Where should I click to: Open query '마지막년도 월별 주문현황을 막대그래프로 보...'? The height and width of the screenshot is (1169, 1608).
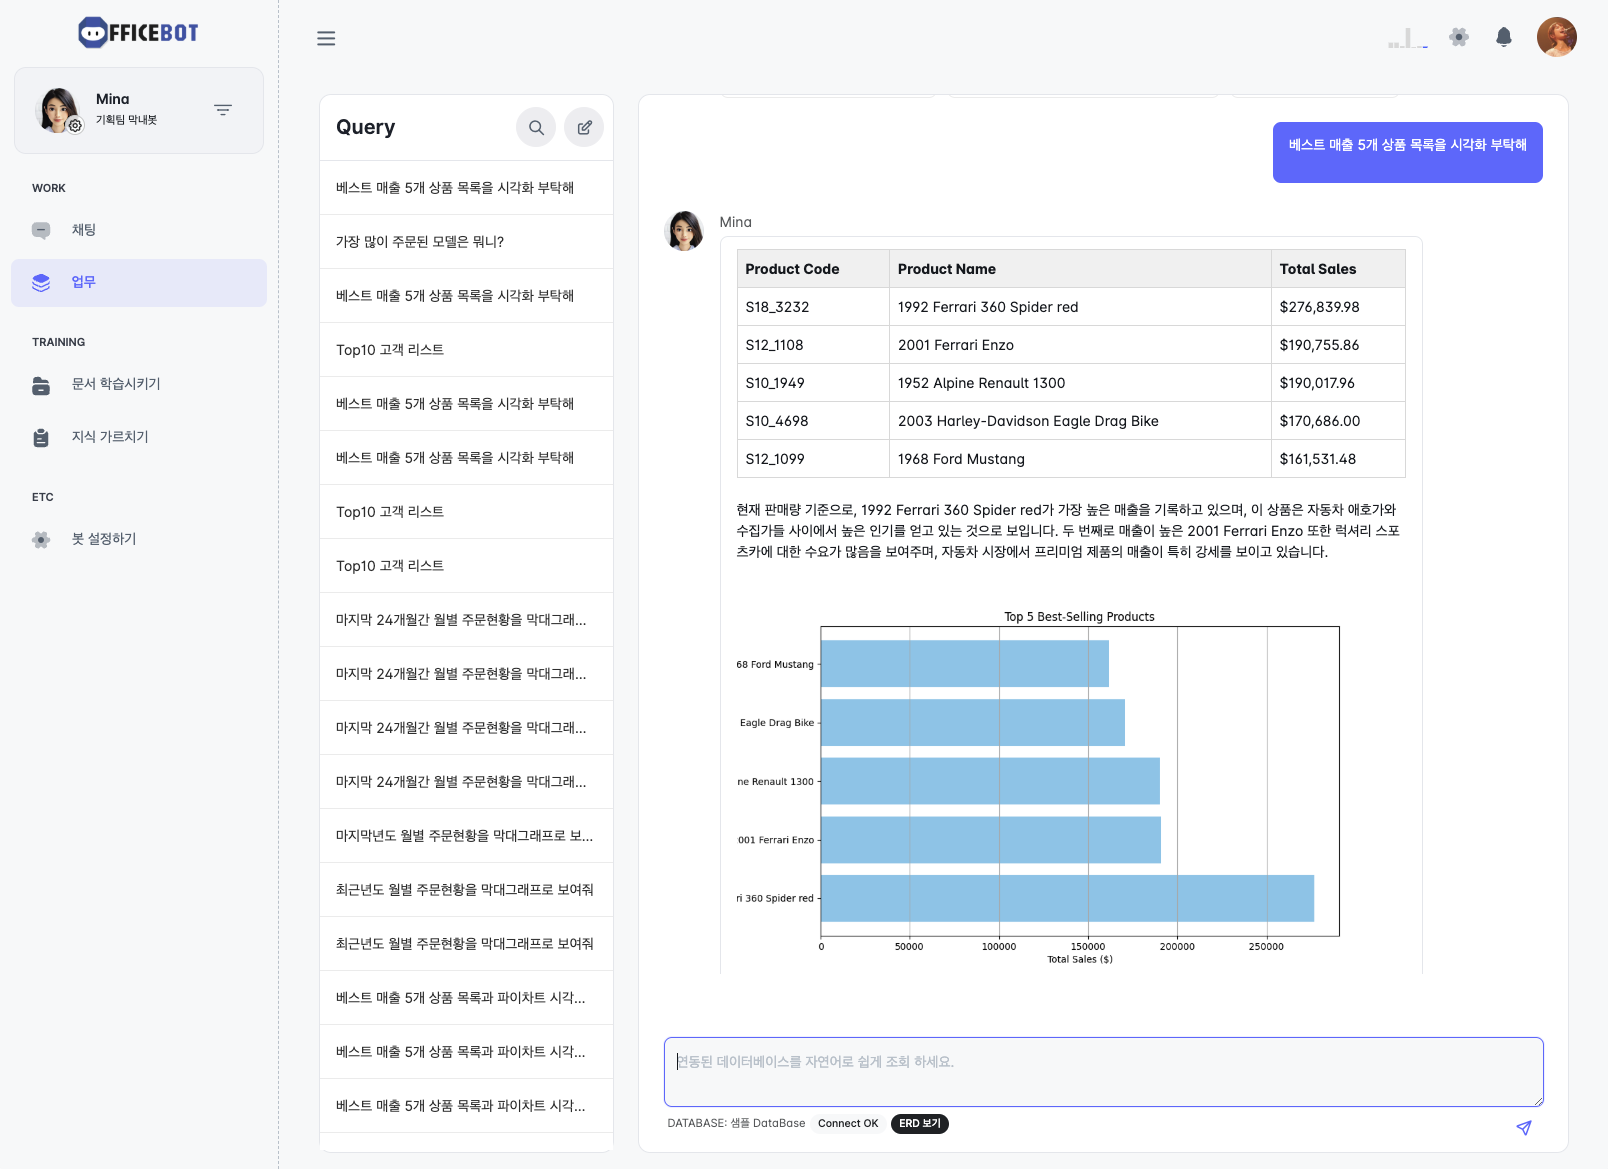[466, 836]
